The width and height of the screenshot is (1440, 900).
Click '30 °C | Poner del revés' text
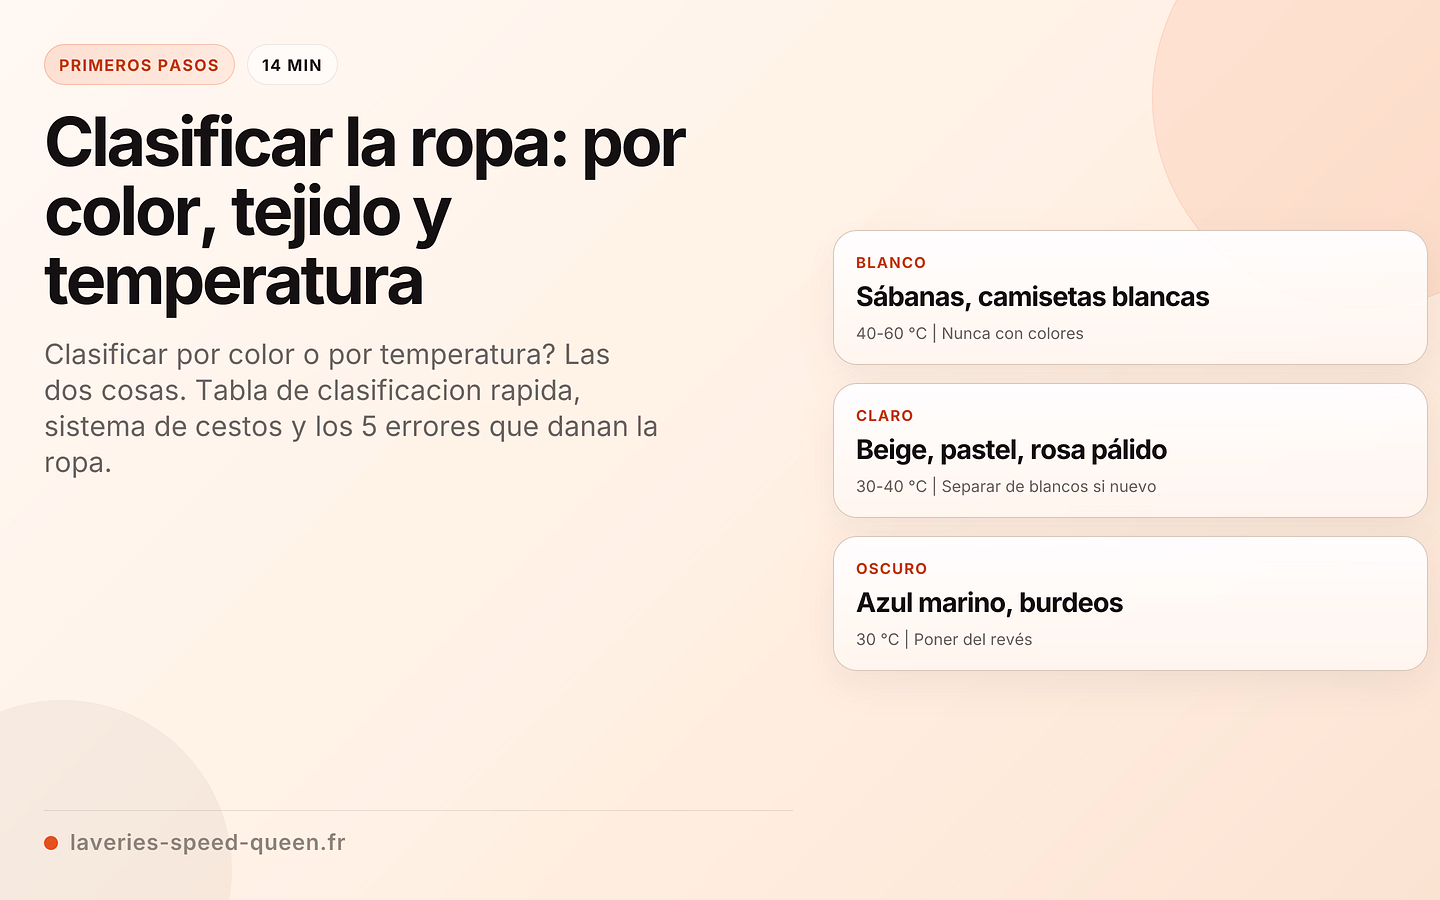(x=944, y=640)
